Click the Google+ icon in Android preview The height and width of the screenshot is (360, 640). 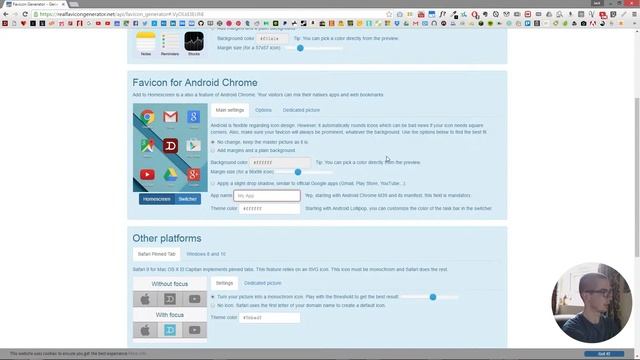(193, 175)
